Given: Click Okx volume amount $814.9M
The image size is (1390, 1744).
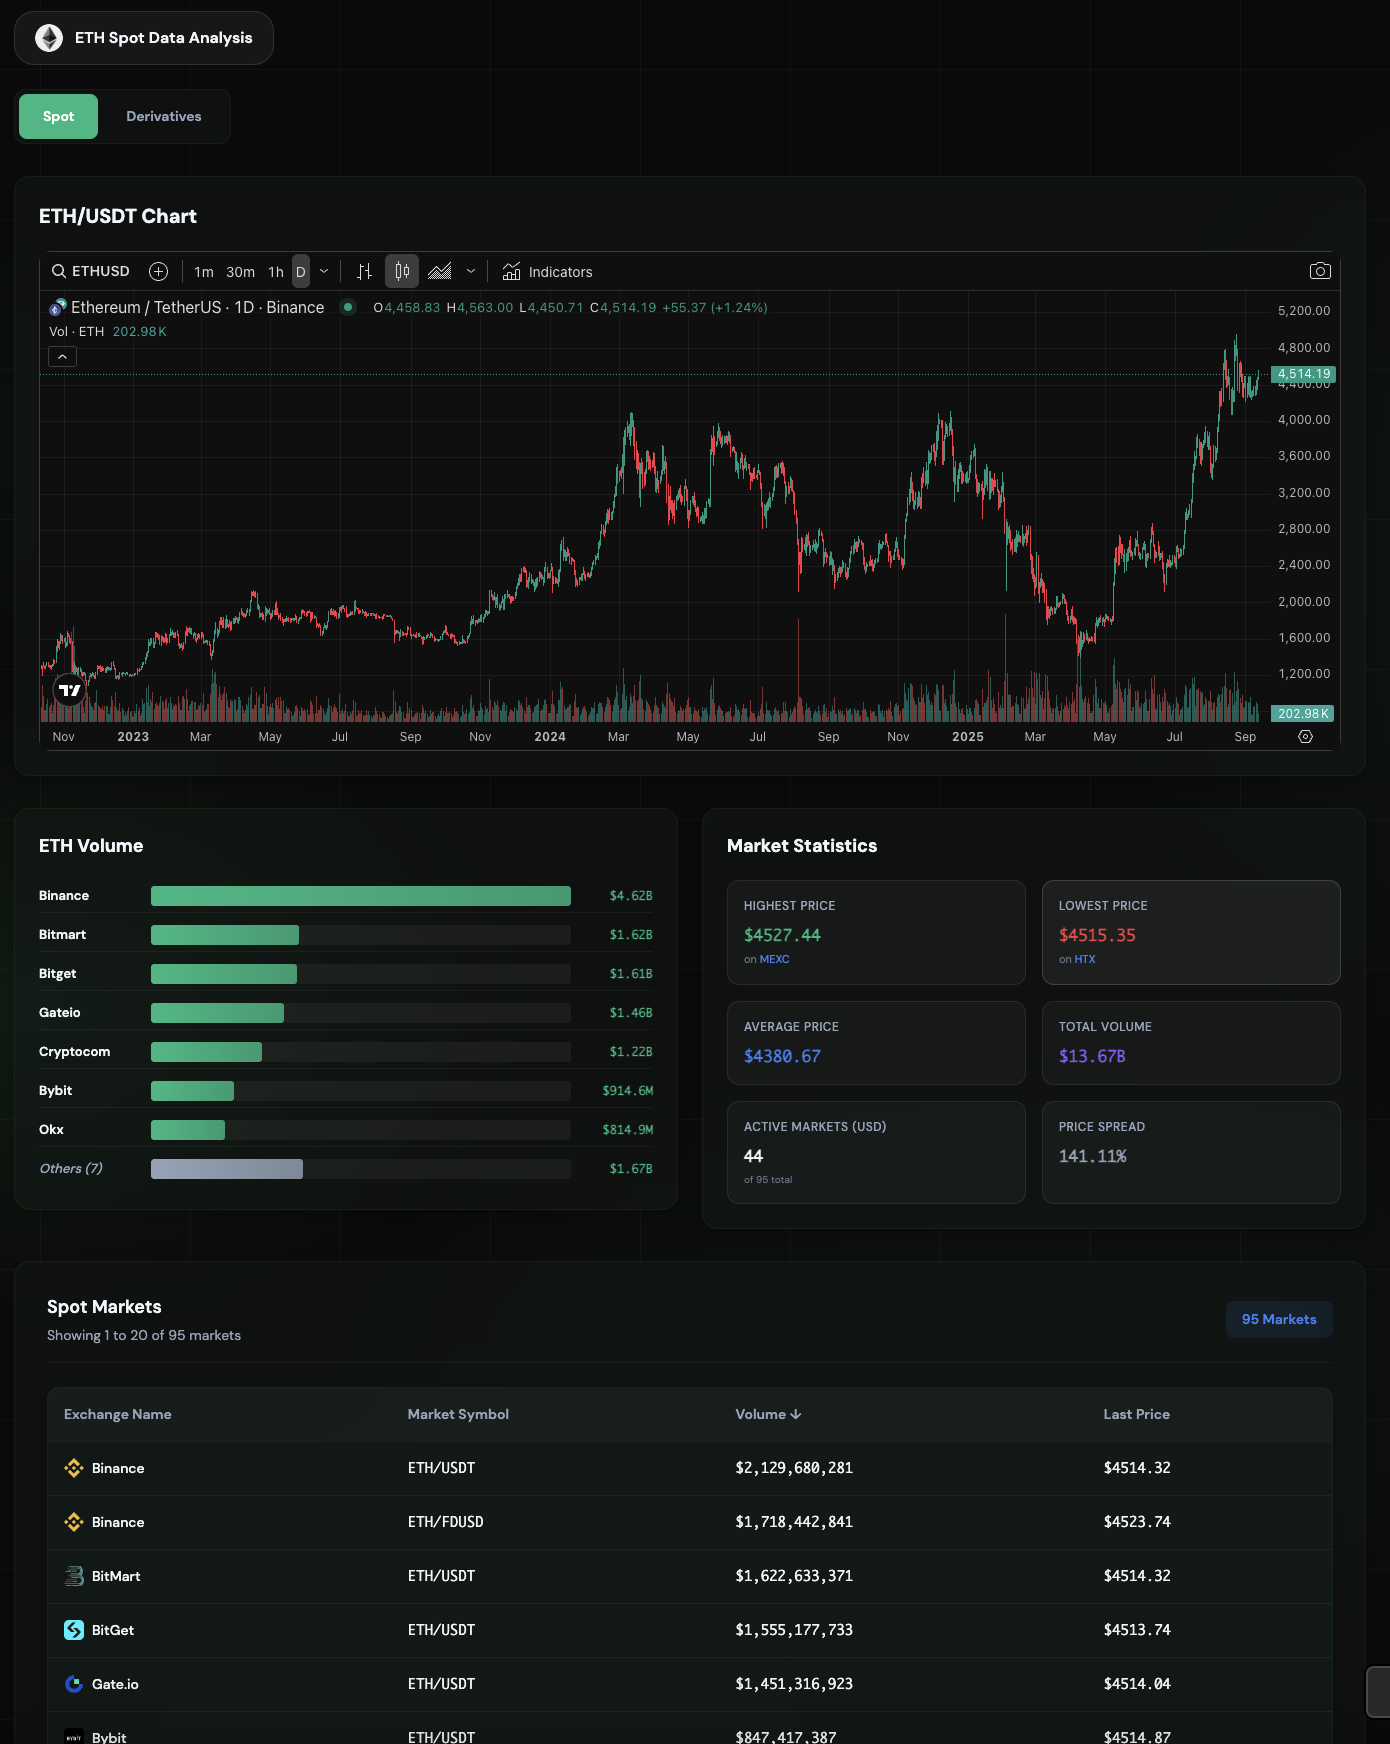Looking at the screenshot, I should coord(628,1130).
